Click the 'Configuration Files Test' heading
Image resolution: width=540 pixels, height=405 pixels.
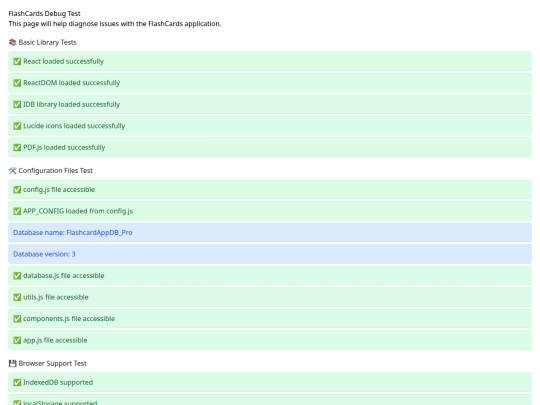(x=55, y=171)
